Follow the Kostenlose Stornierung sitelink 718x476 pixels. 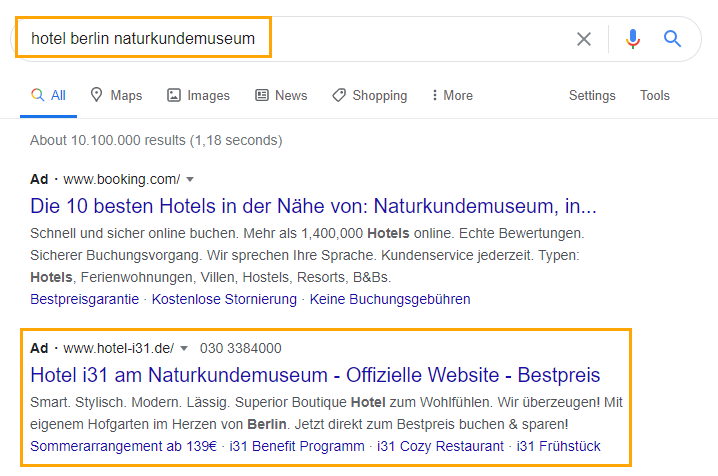pos(224,299)
